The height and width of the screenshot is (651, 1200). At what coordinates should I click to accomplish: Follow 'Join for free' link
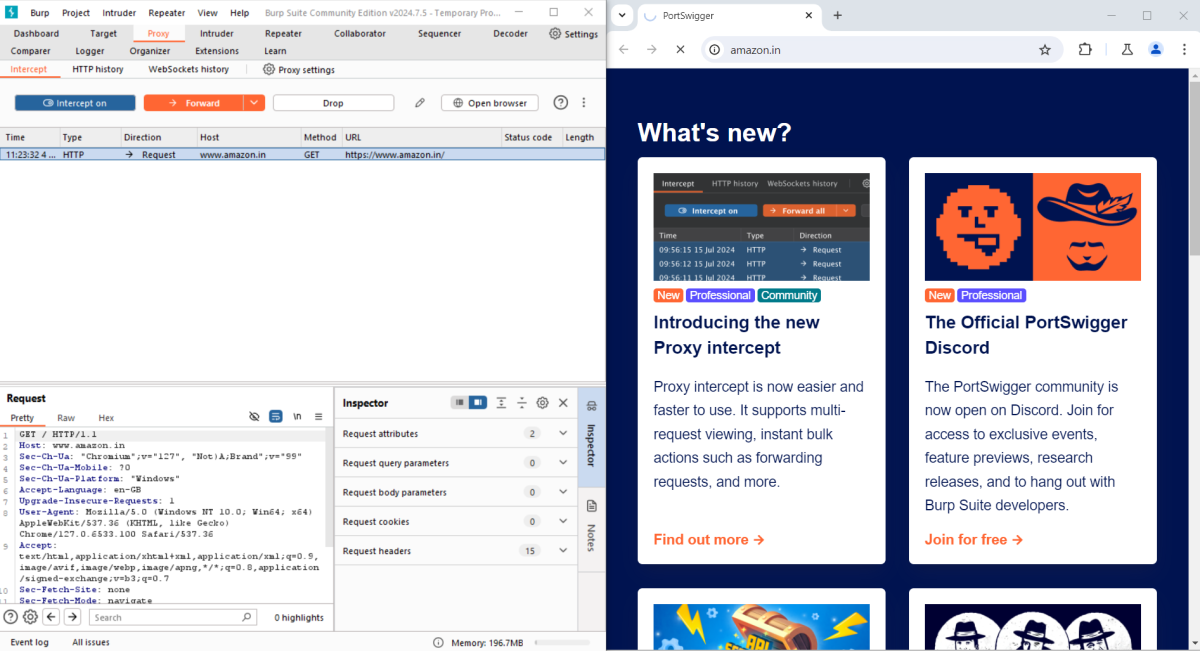(x=974, y=539)
